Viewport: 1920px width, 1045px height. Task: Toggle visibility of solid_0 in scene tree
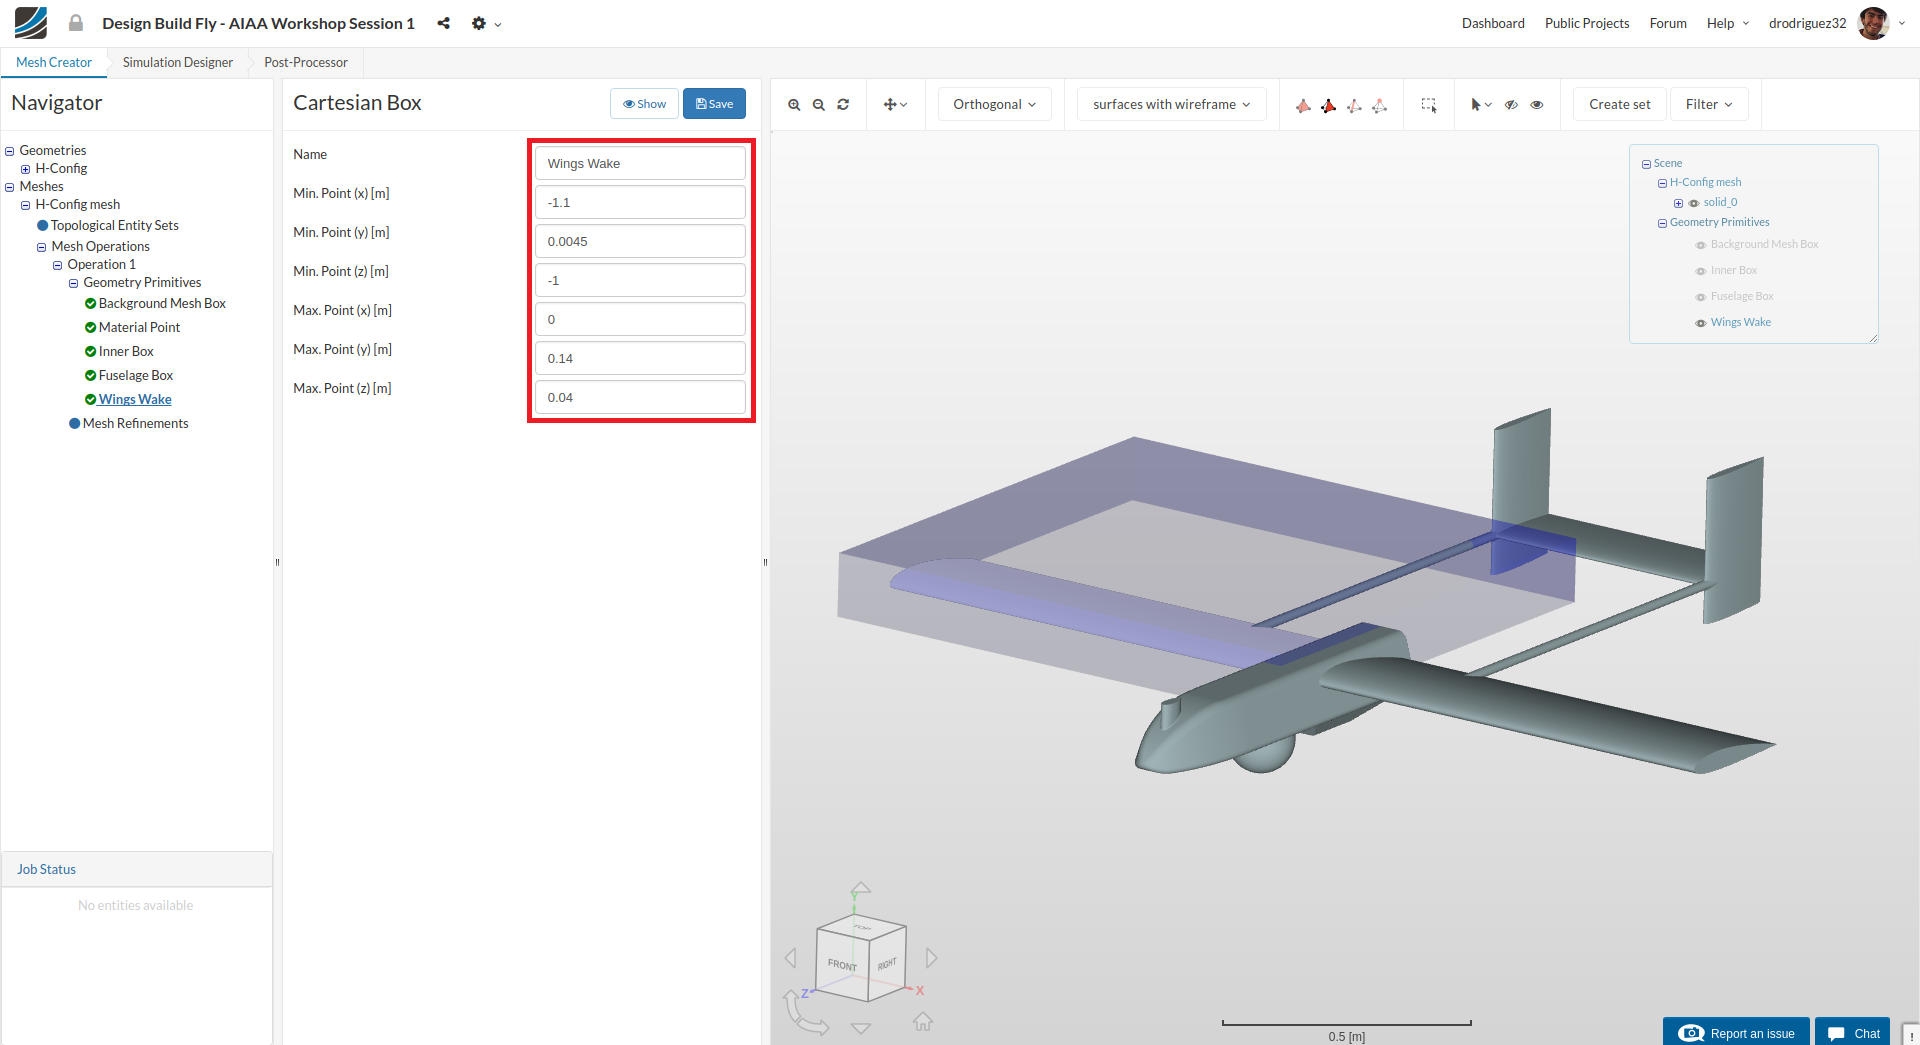click(x=1694, y=203)
